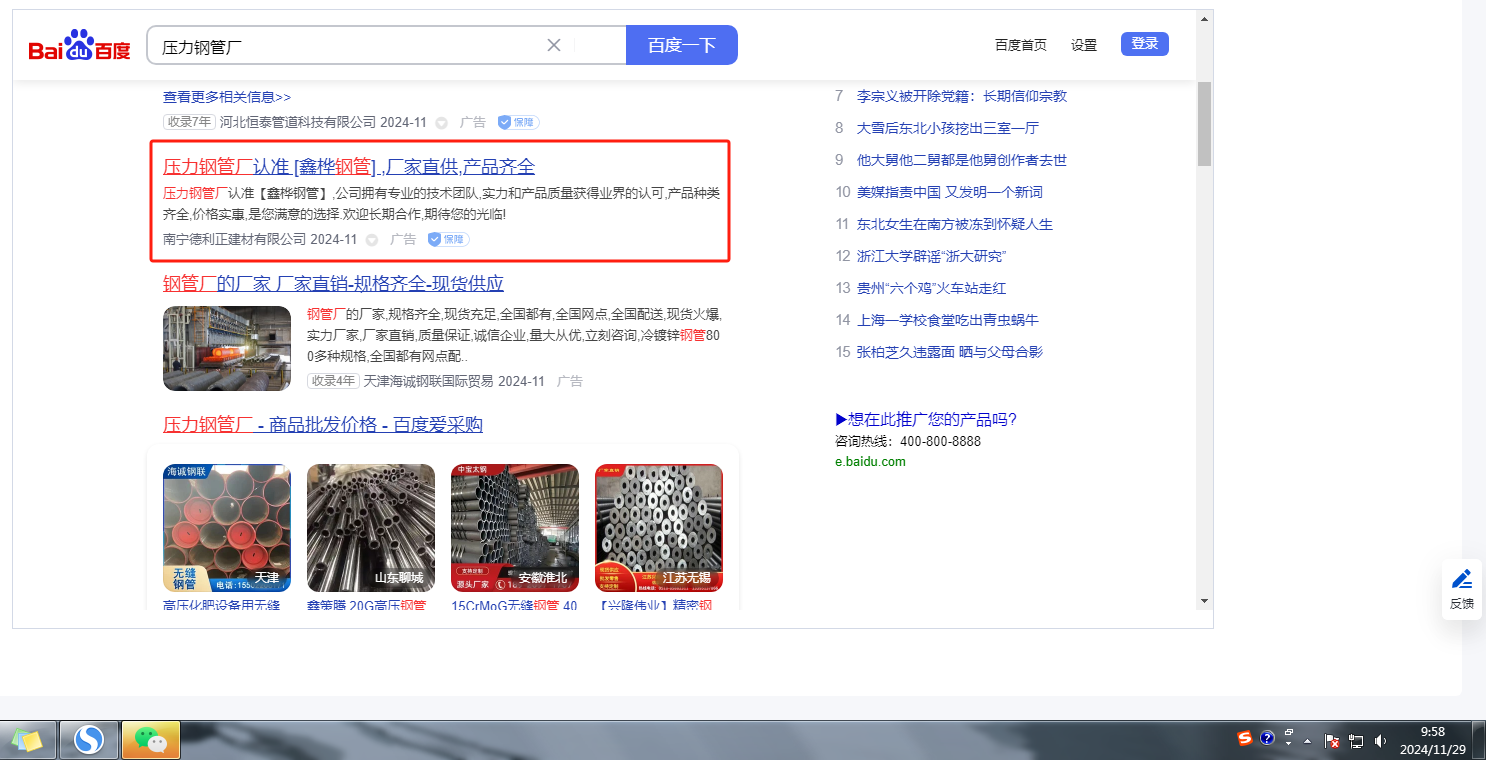Click the scrollbar down arrow

[x=1204, y=601]
